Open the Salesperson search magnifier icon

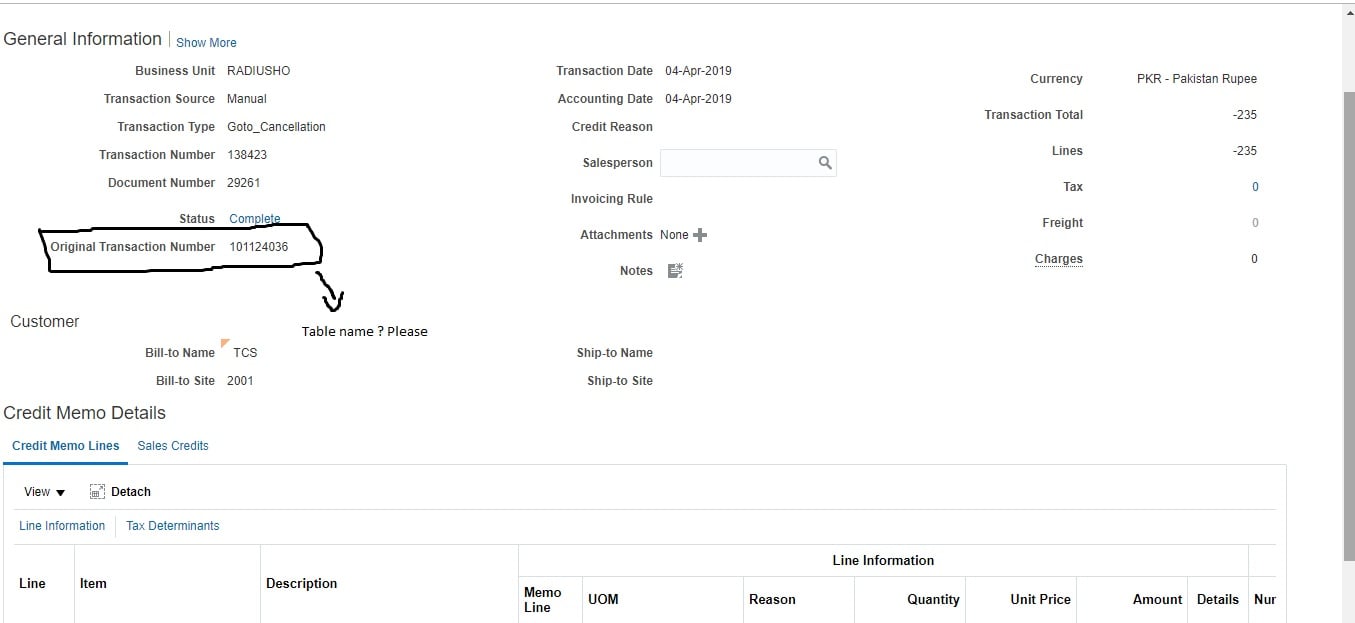(826, 162)
